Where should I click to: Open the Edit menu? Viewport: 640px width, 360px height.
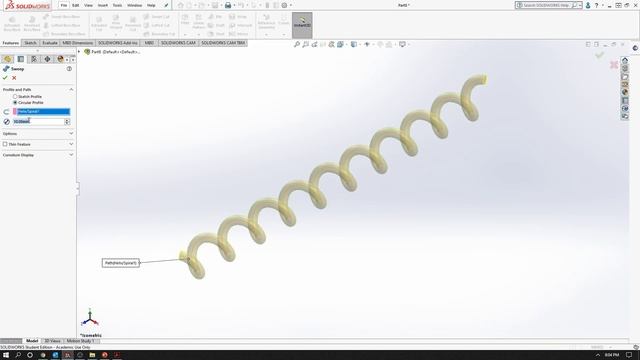click(76, 5)
